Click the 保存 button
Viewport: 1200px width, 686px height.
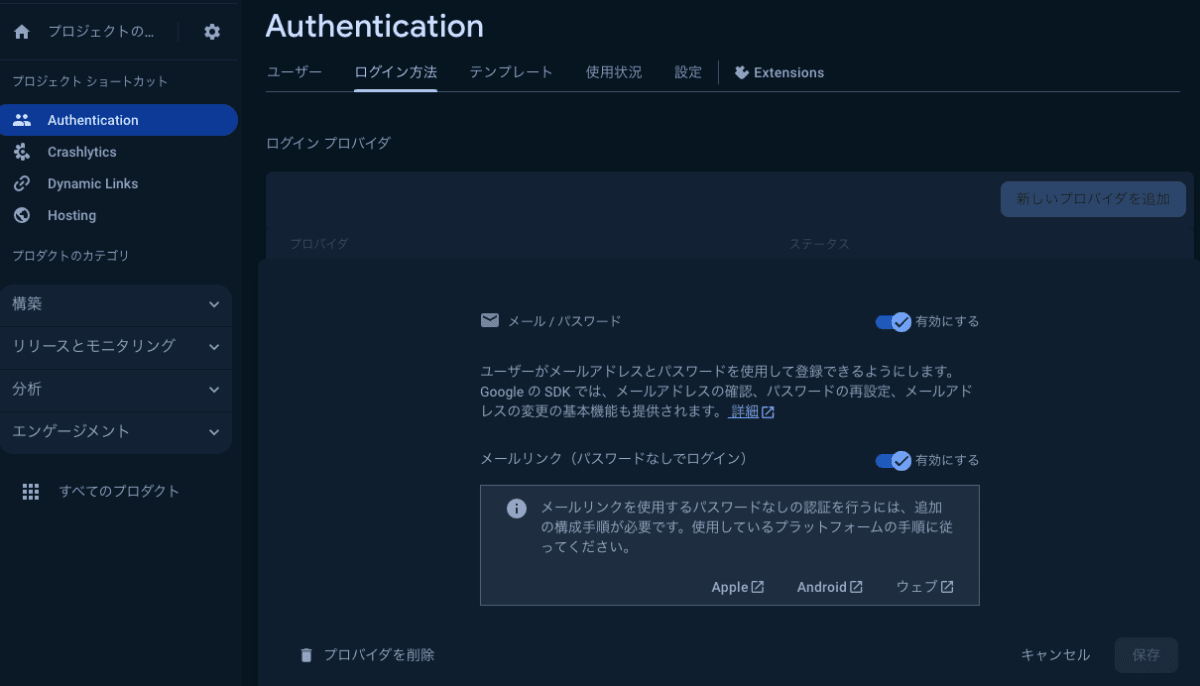tap(1146, 655)
